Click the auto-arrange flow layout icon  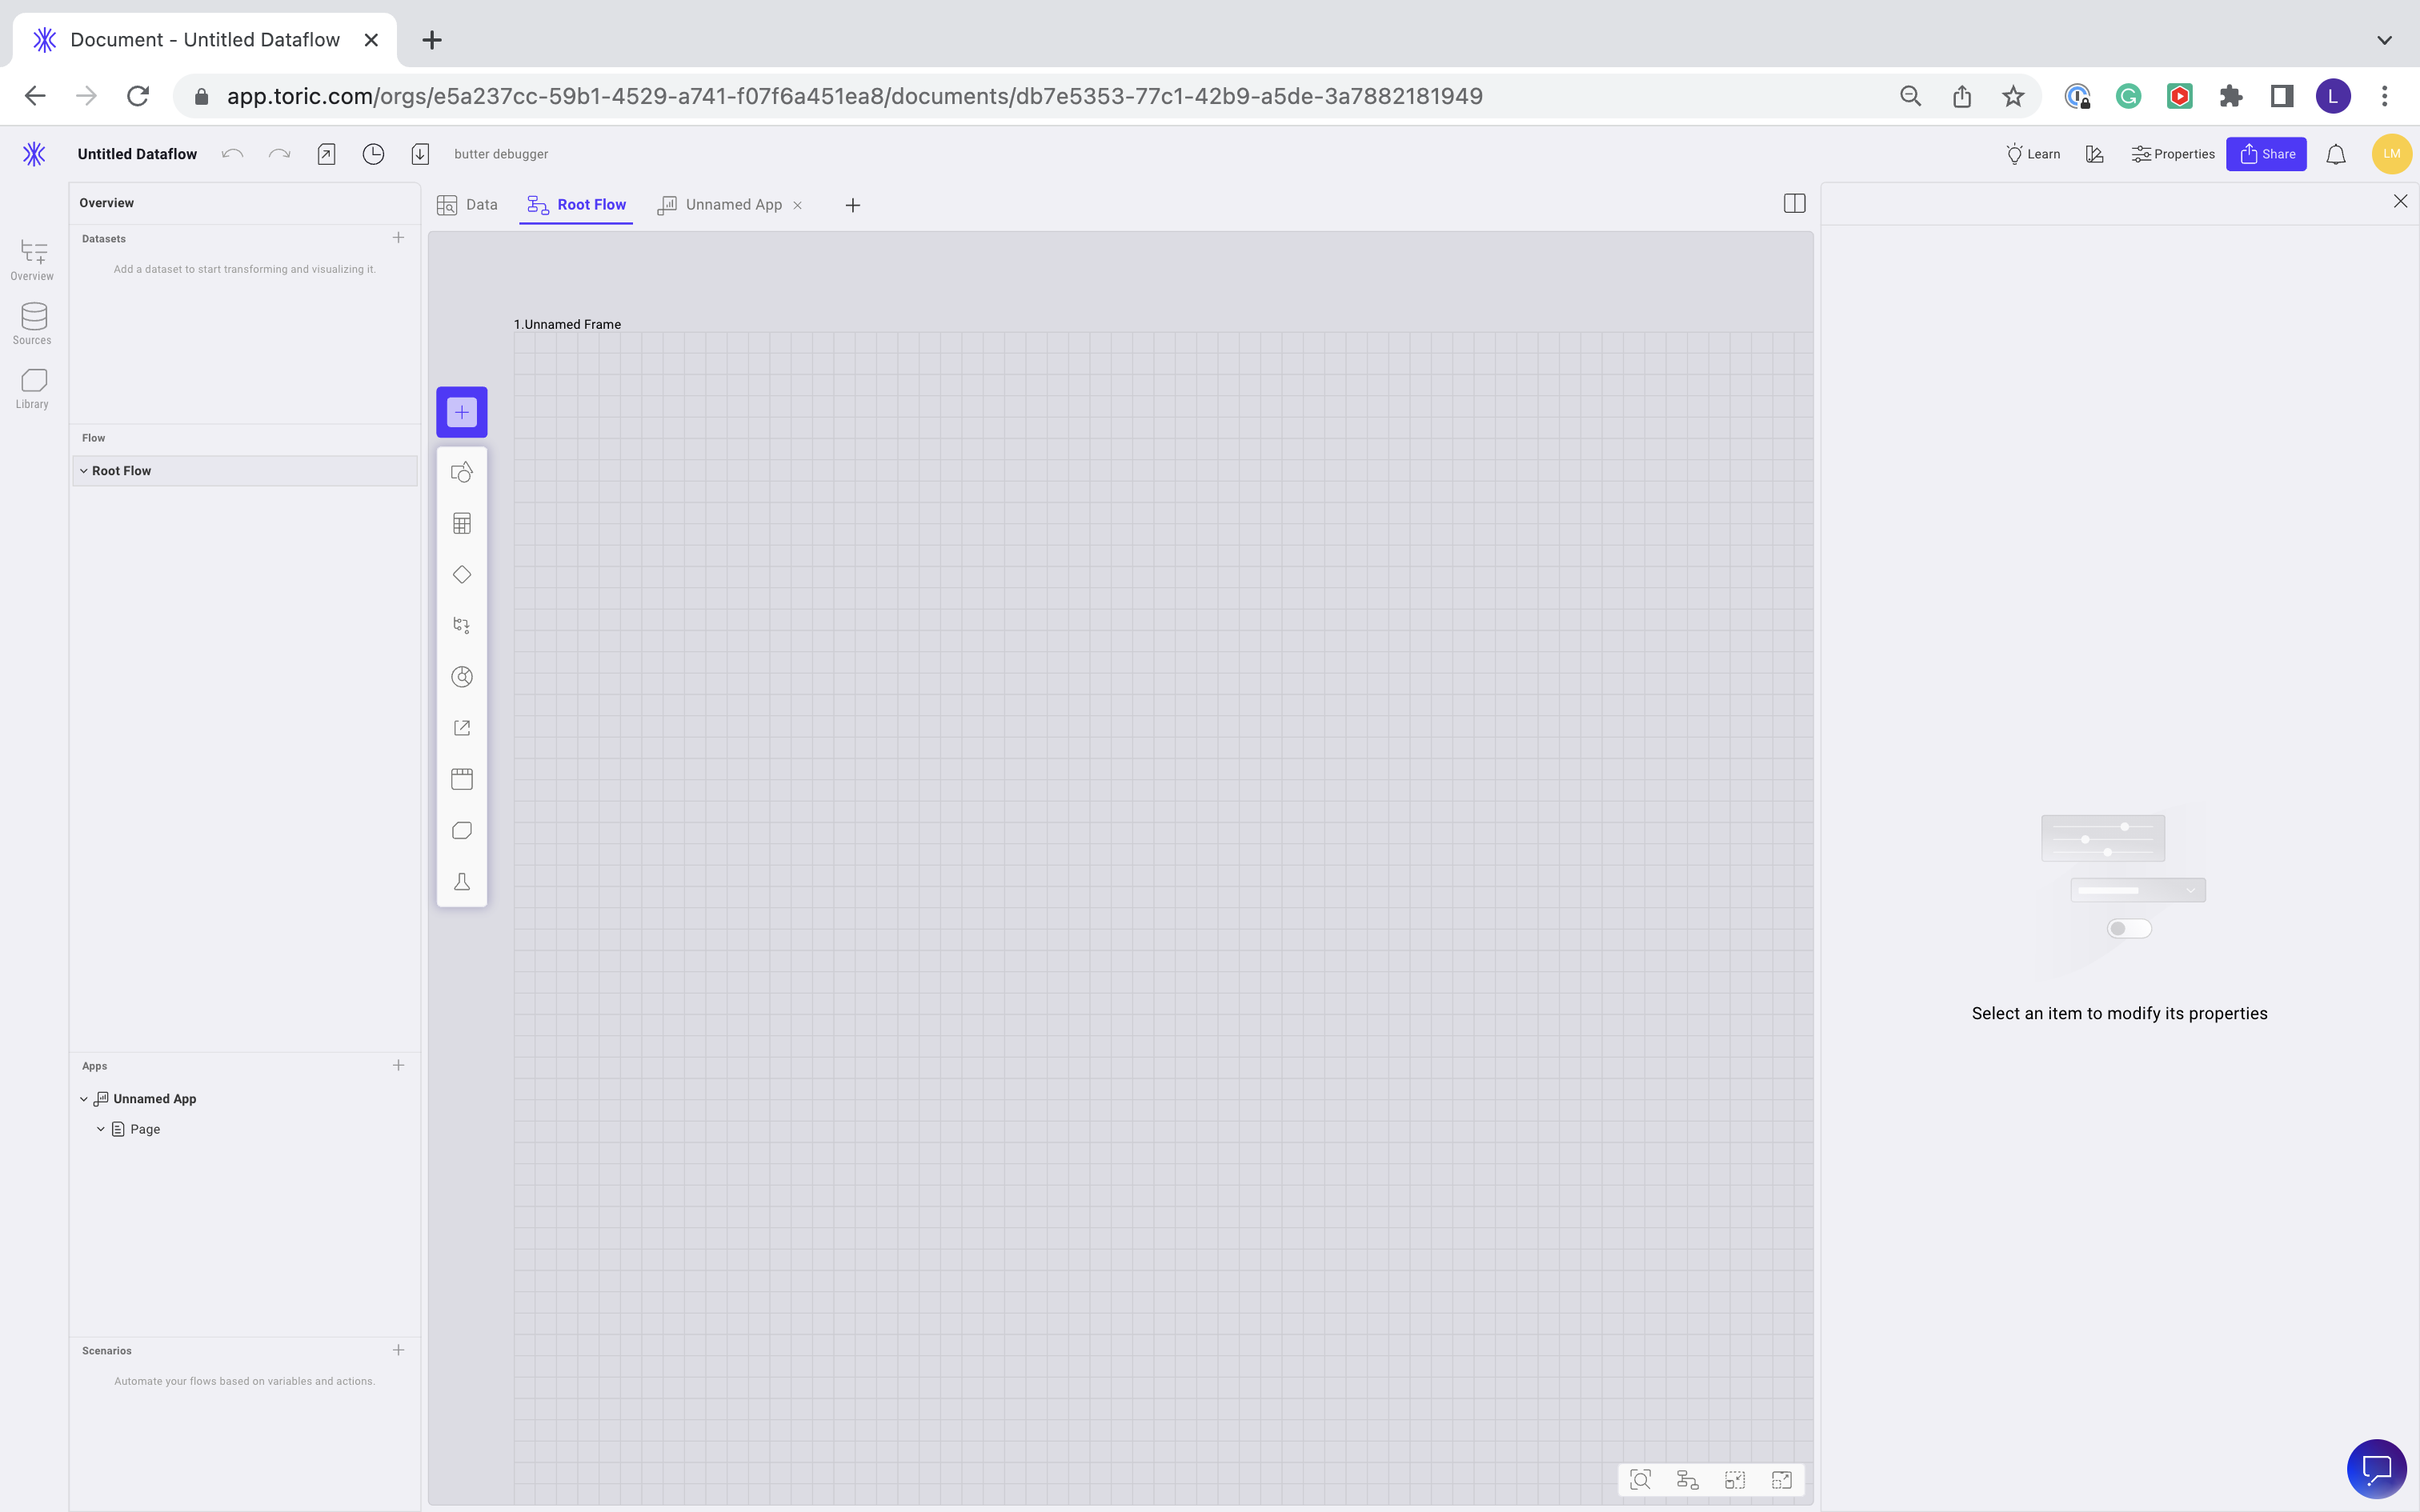point(1688,1480)
